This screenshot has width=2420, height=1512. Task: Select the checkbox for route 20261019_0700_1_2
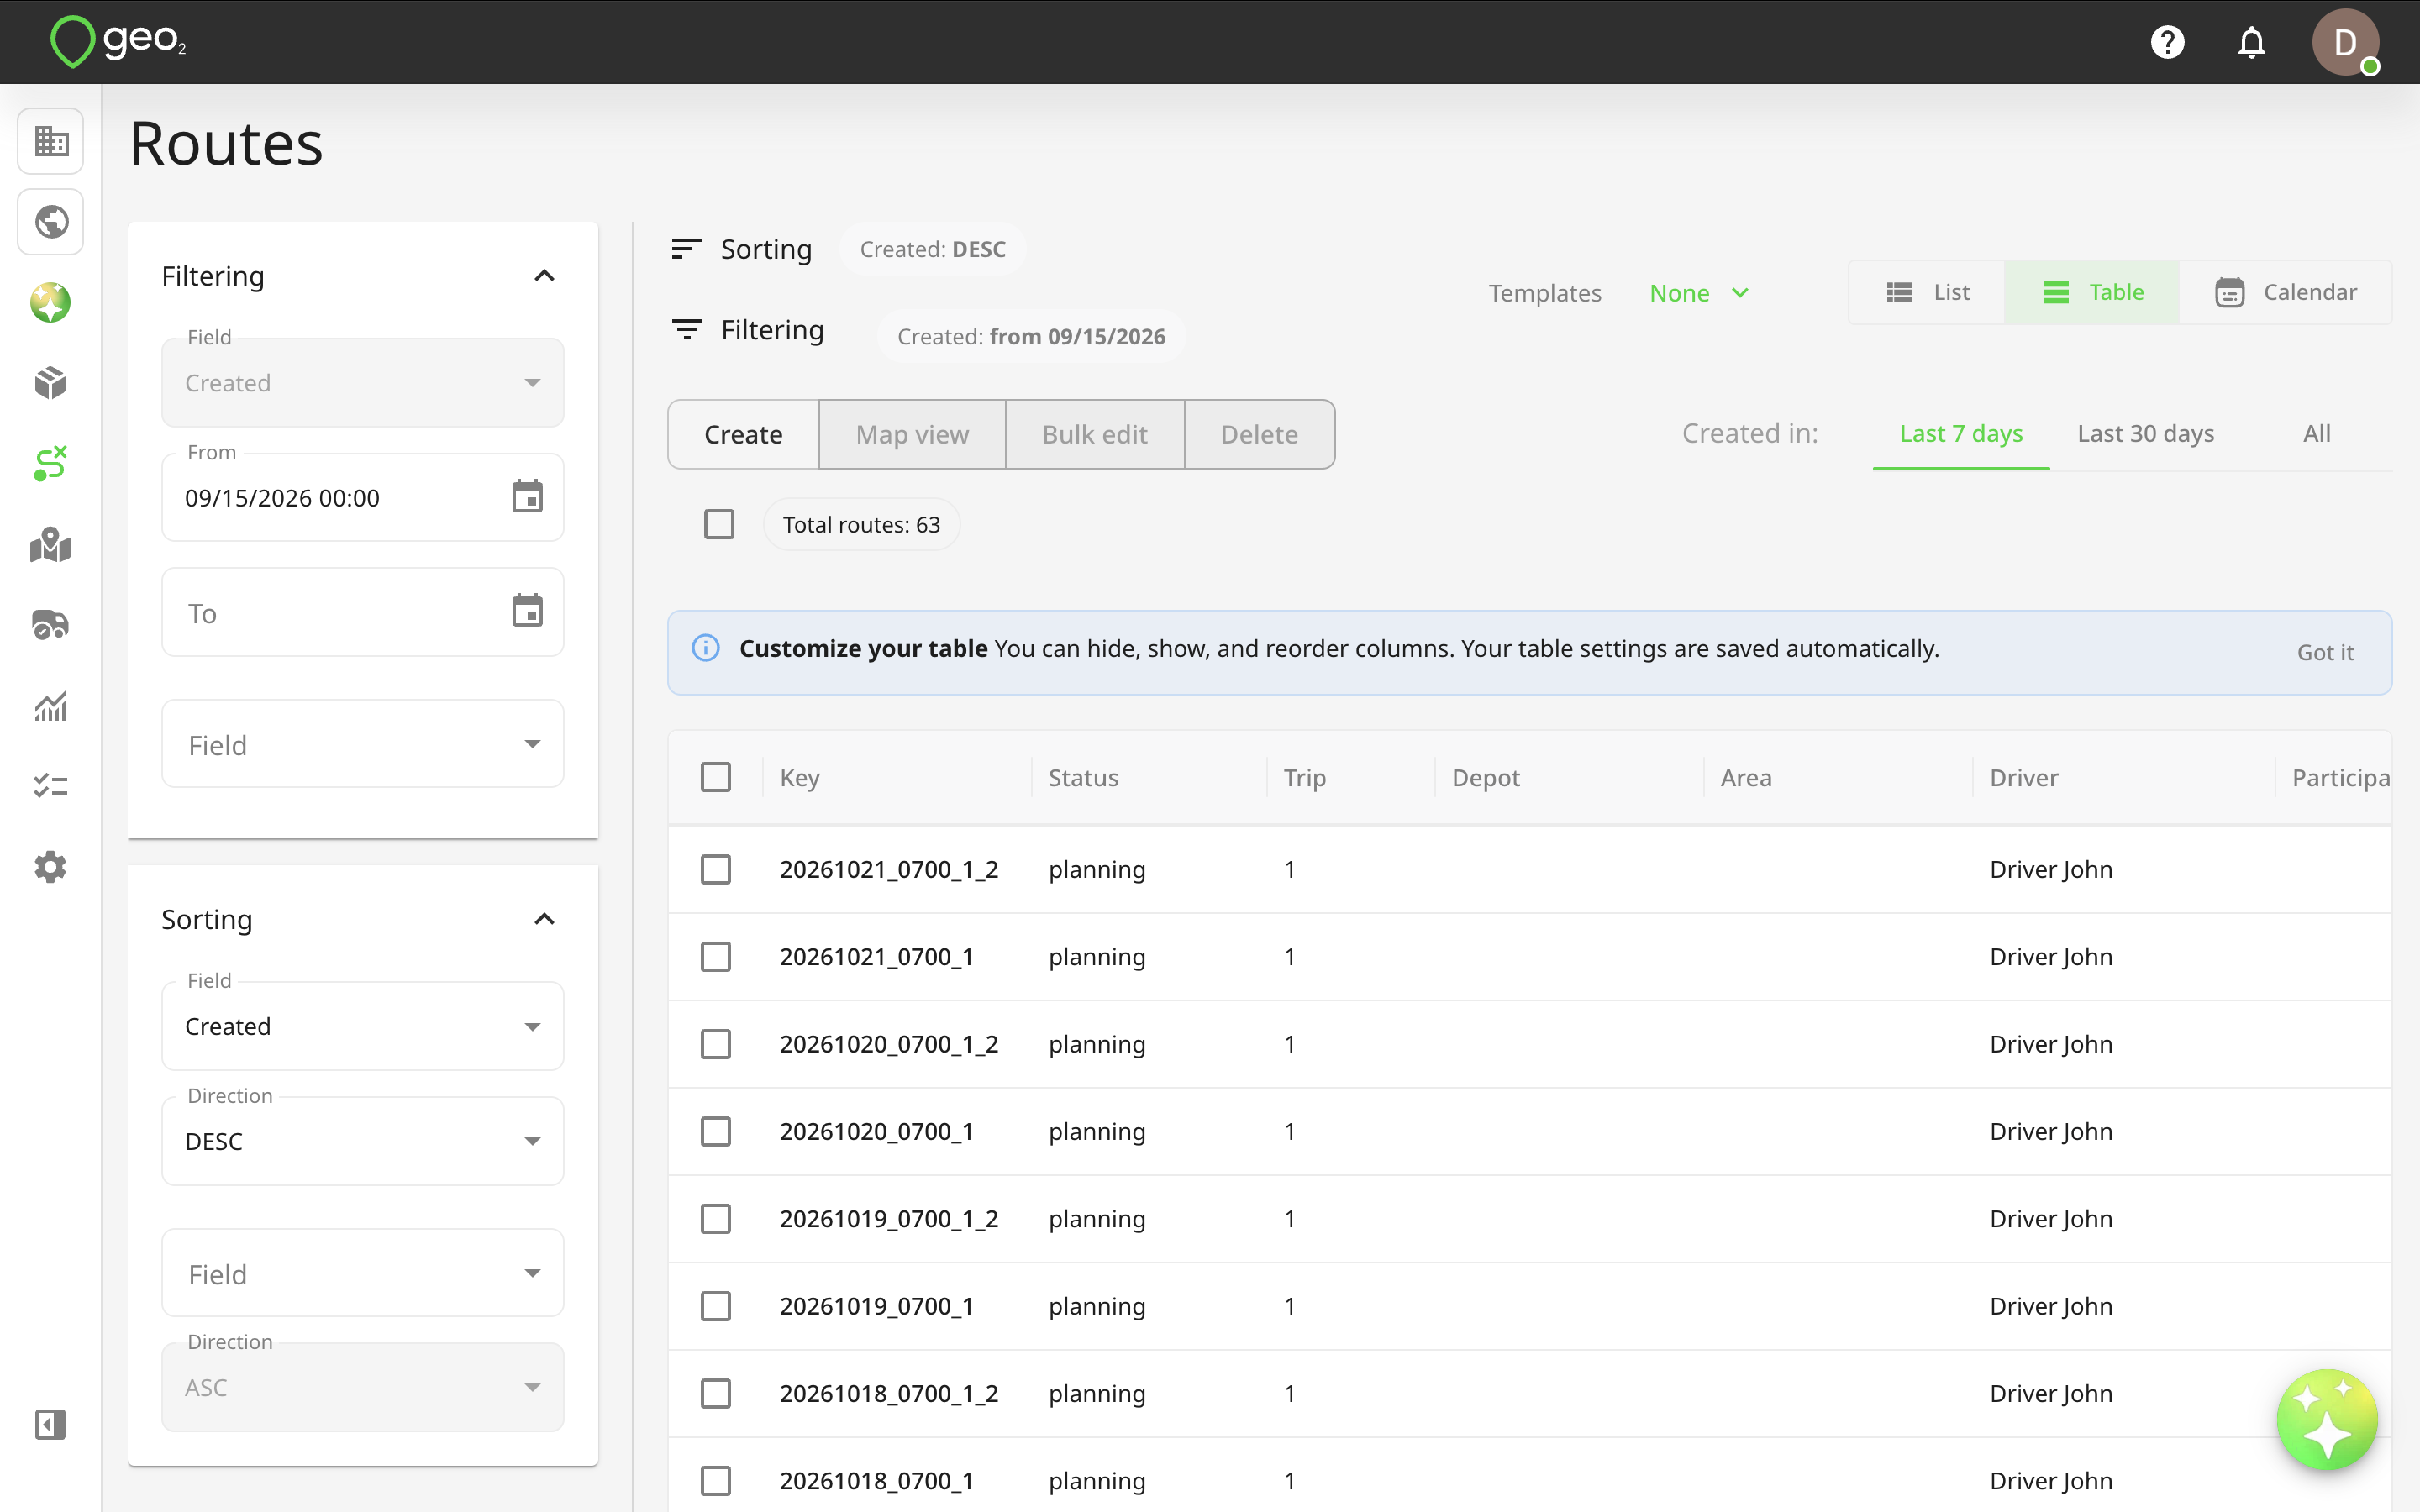coord(716,1219)
